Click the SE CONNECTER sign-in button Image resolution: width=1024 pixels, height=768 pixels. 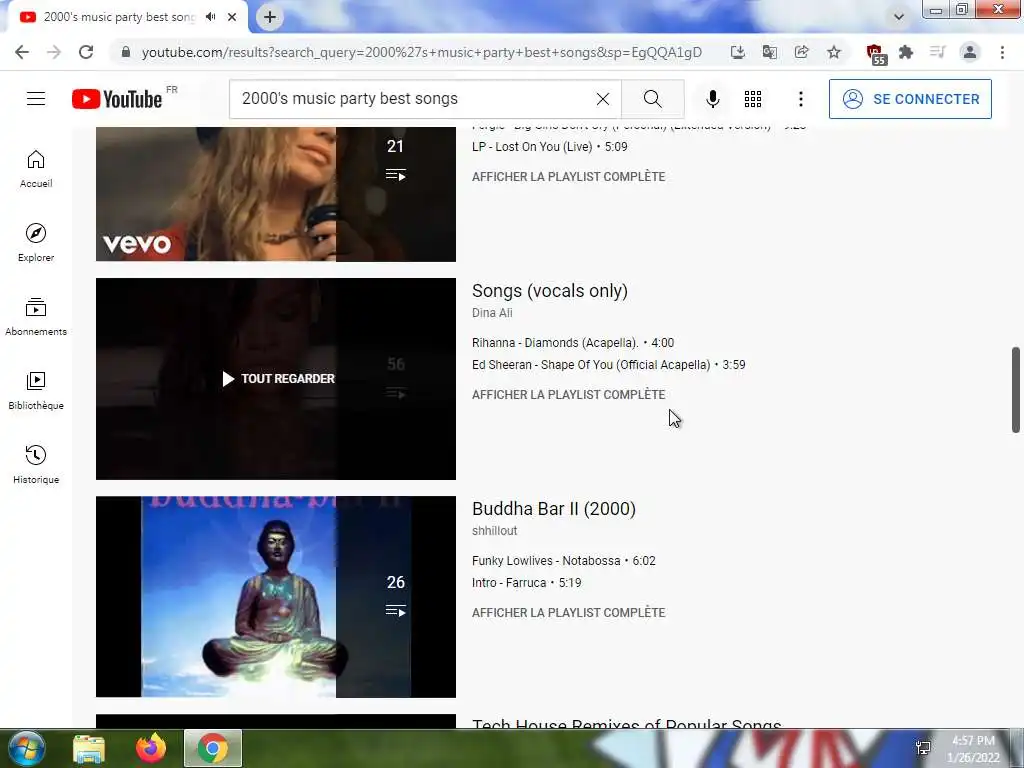point(910,99)
